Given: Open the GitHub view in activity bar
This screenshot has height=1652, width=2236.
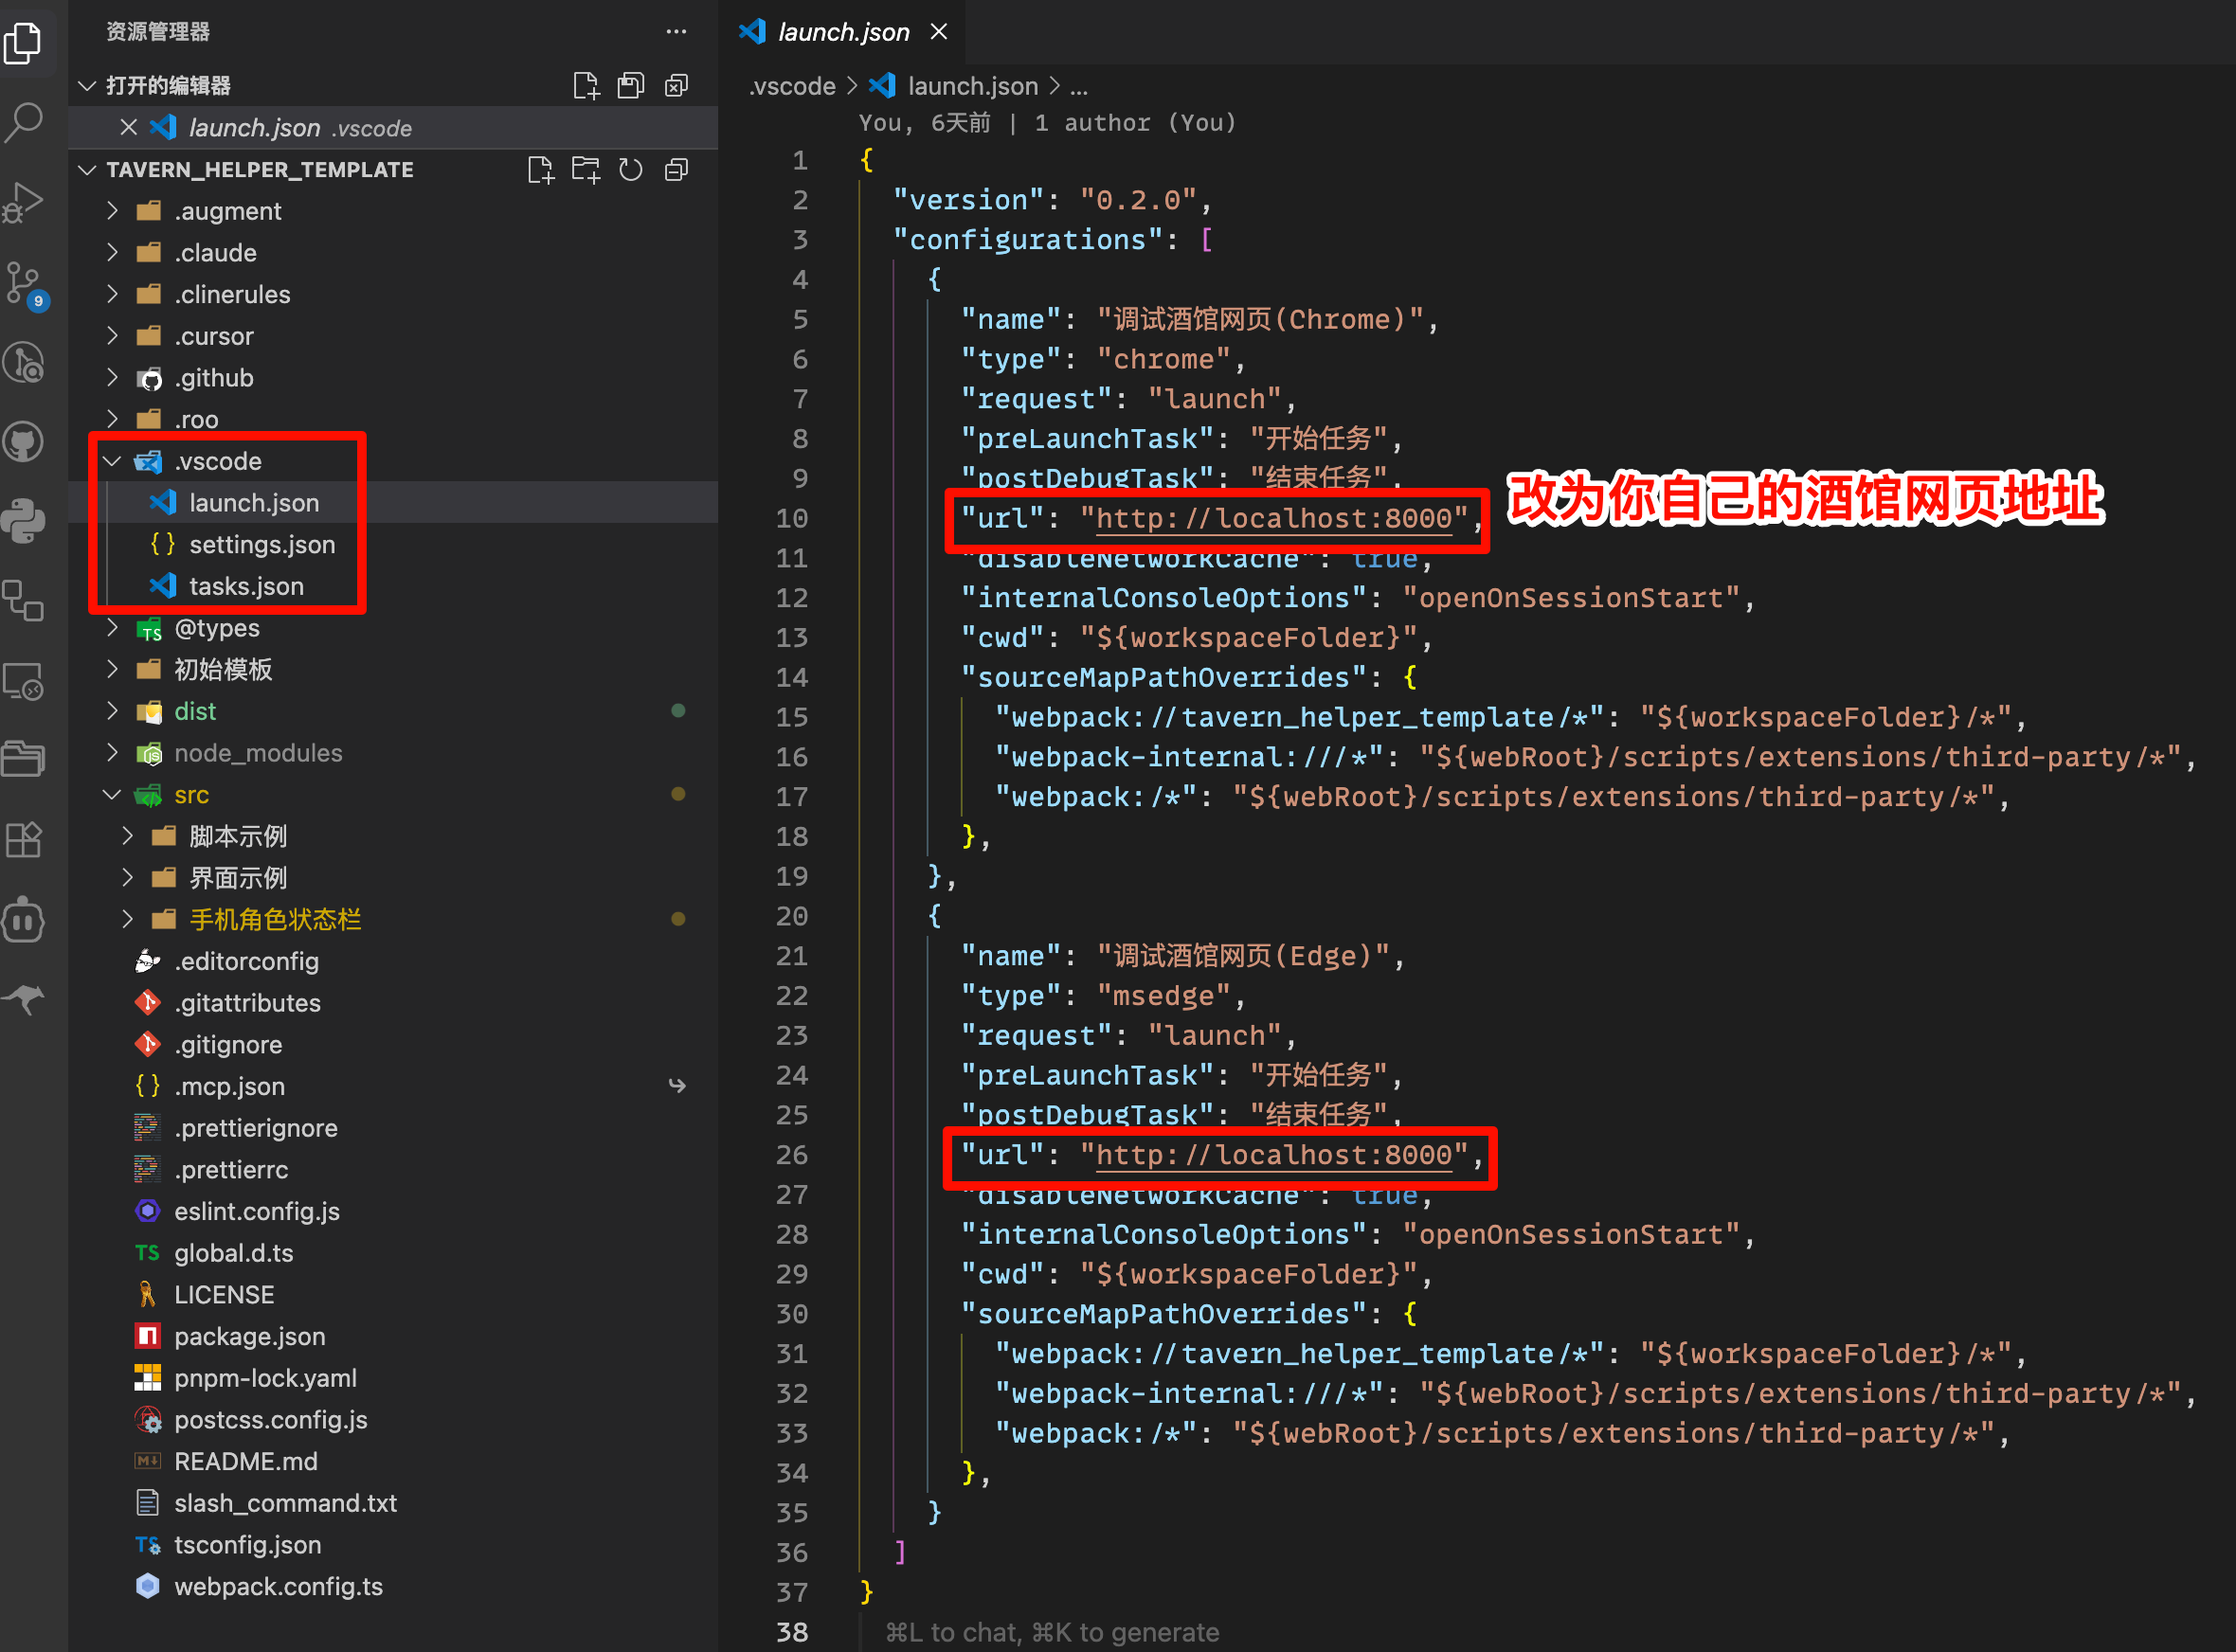Looking at the screenshot, I should 24,441.
